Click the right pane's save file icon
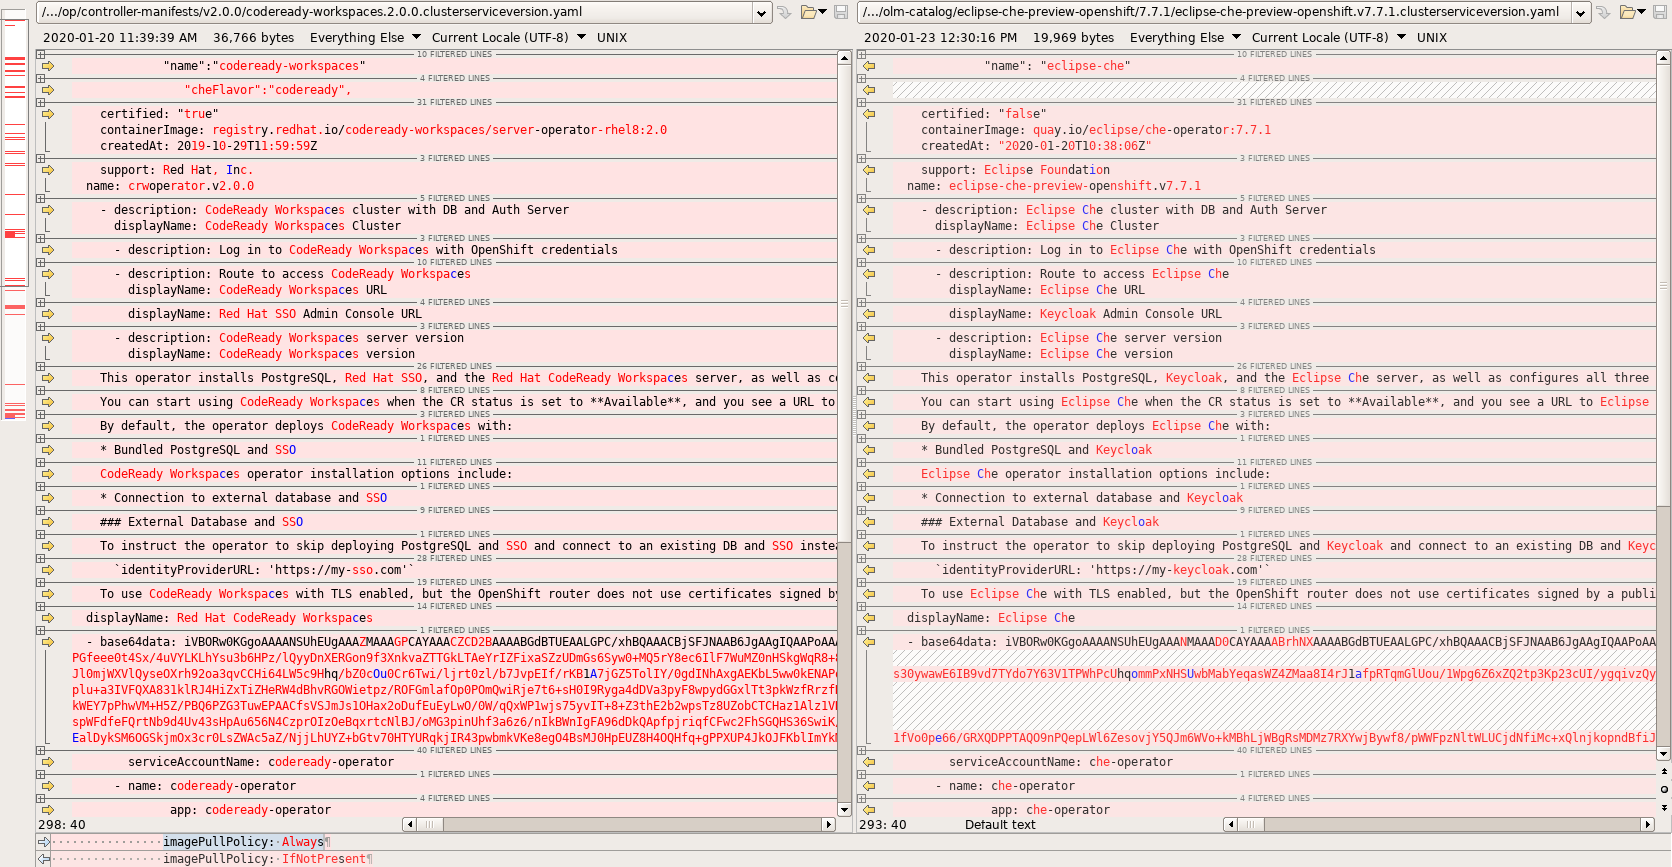 [1662, 12]
